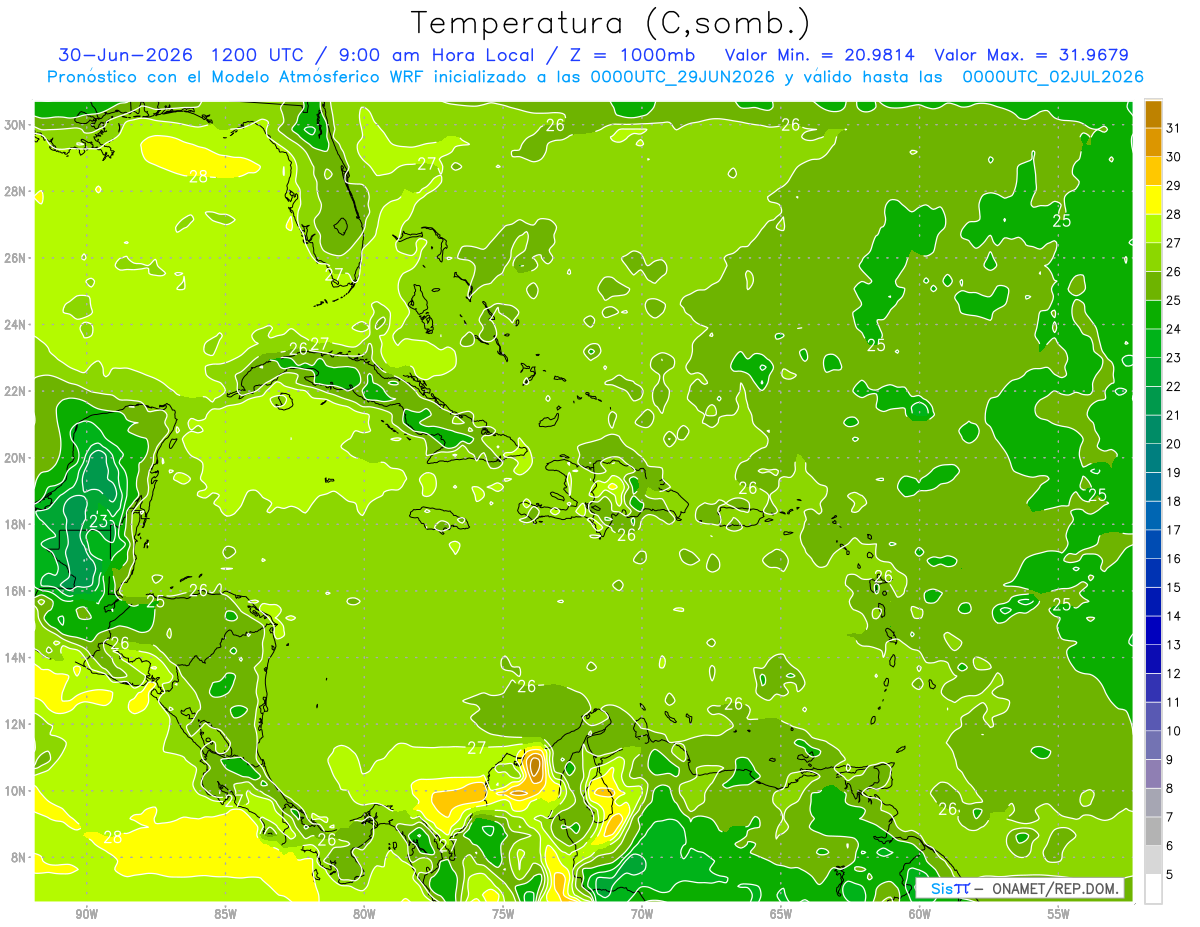Image resolution: width=1200 pixels, height=927 pixels.
Task: Click latitude axis label "16N"
Action: coord(16,590)
